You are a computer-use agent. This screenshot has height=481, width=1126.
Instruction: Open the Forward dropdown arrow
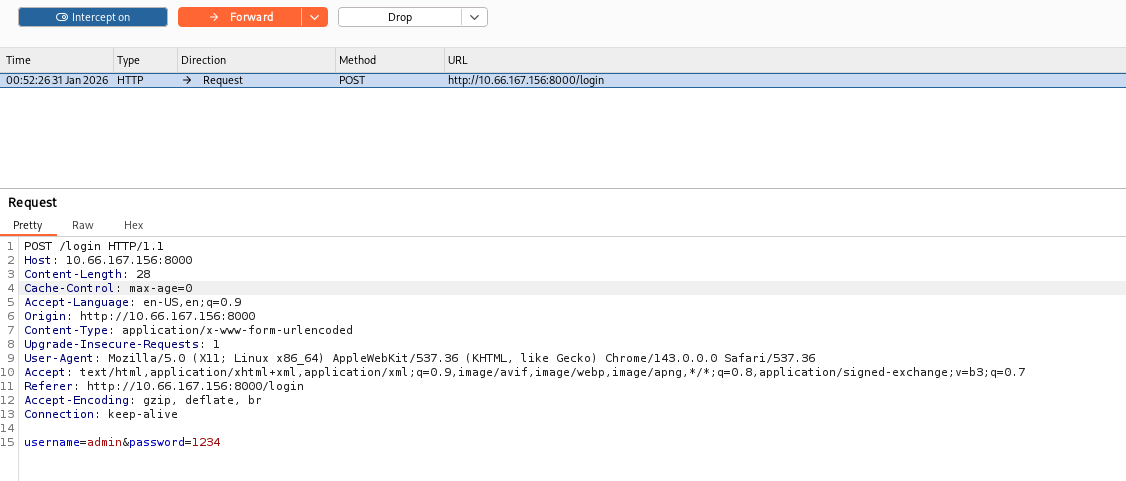tap(315, 17)
